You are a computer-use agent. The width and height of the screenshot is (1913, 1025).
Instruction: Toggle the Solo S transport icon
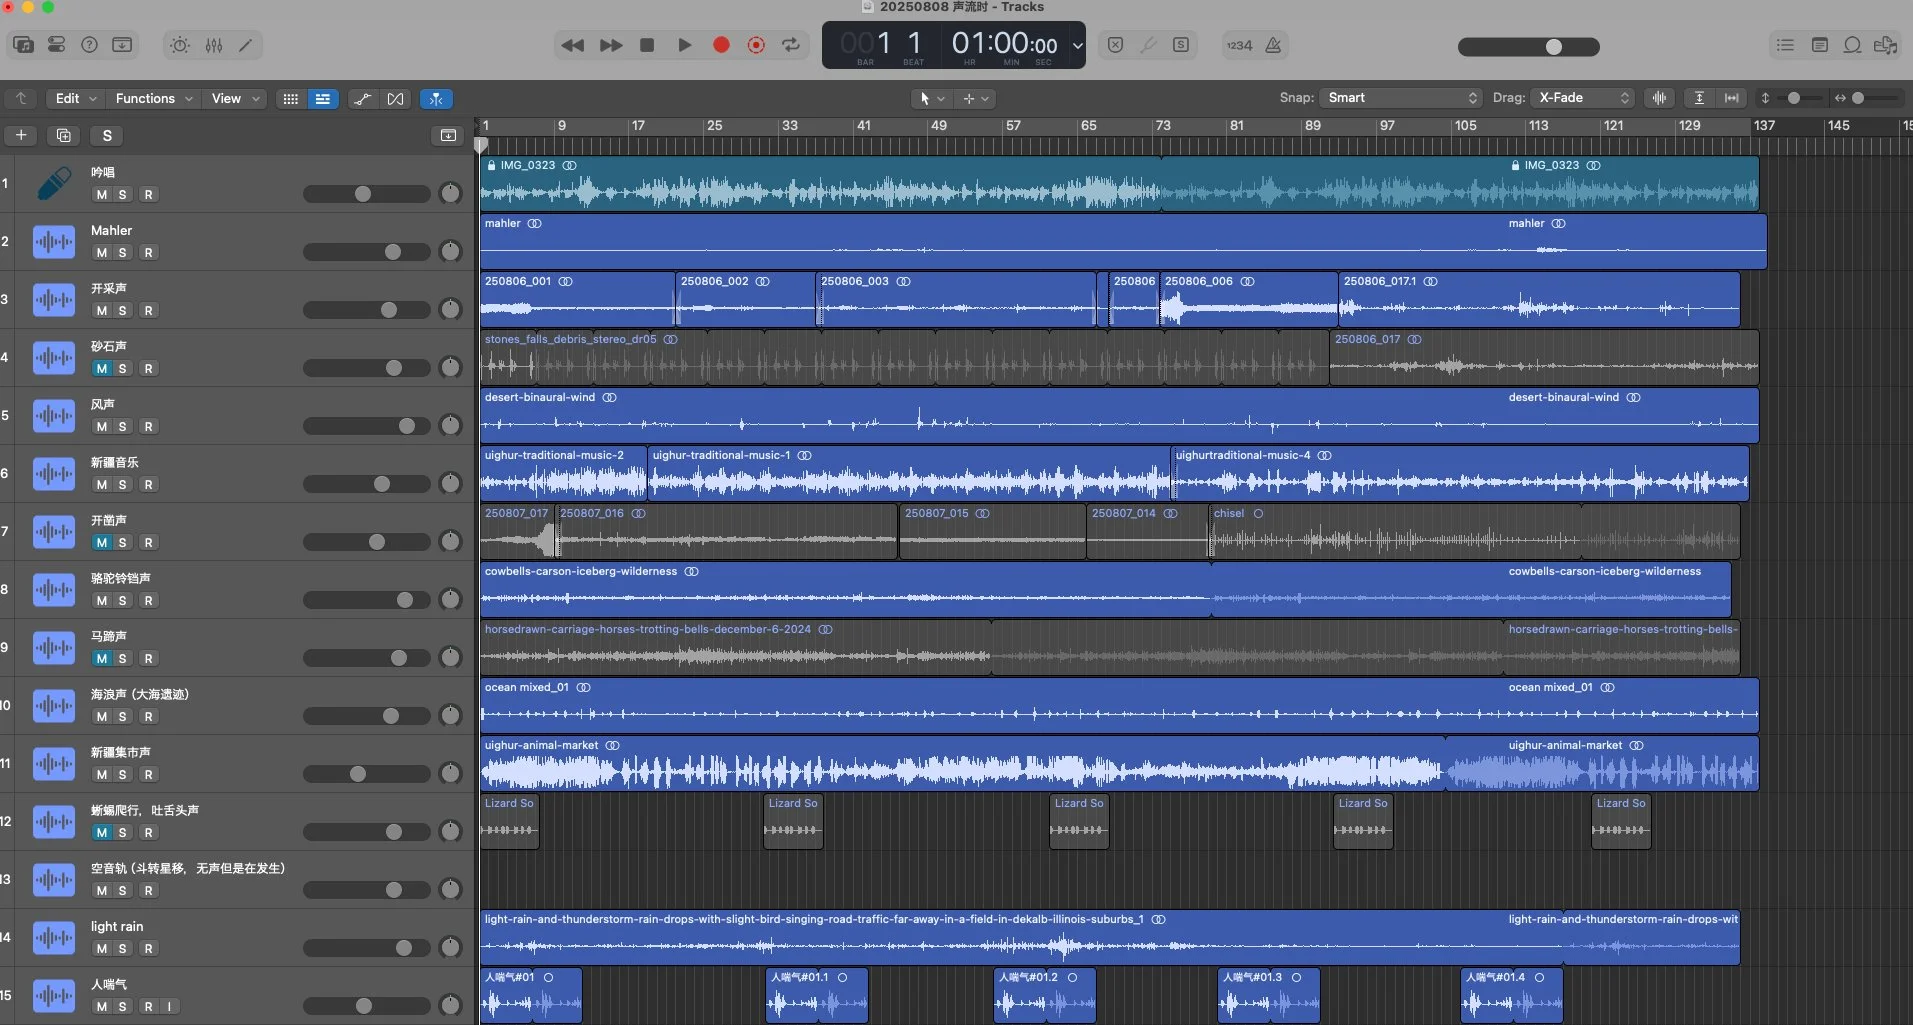1181,45
